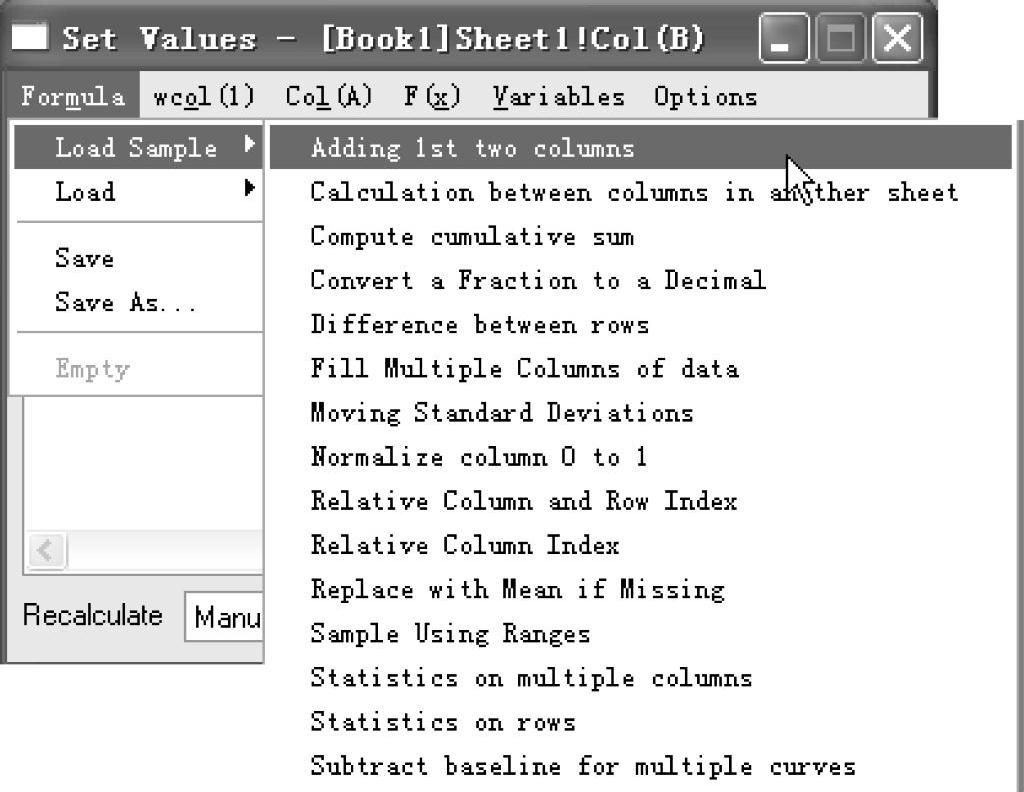Click the Set Values window icon

point(29,36)
